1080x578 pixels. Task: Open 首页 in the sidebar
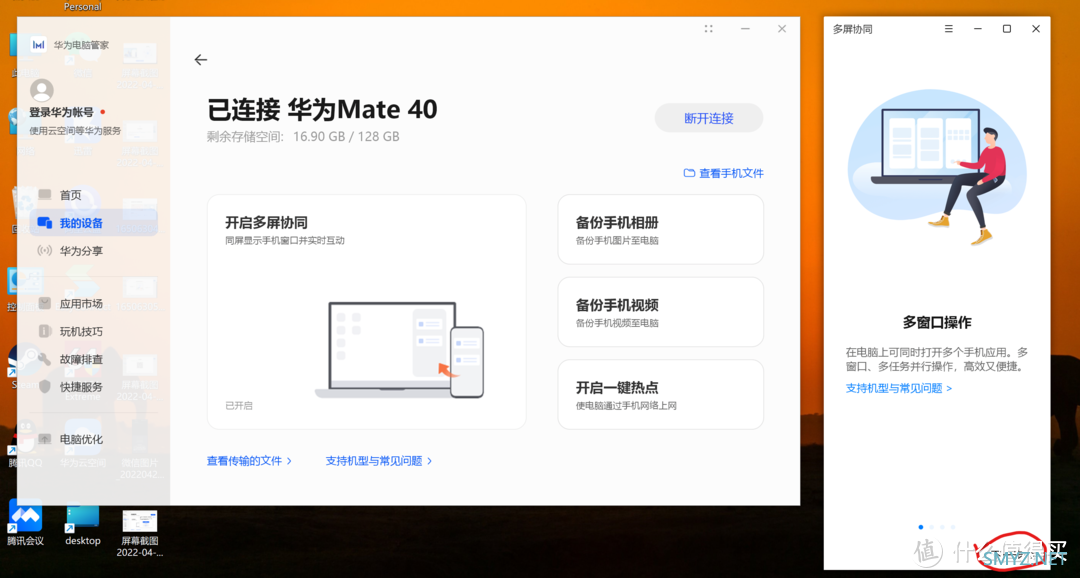tap(93, 195)
